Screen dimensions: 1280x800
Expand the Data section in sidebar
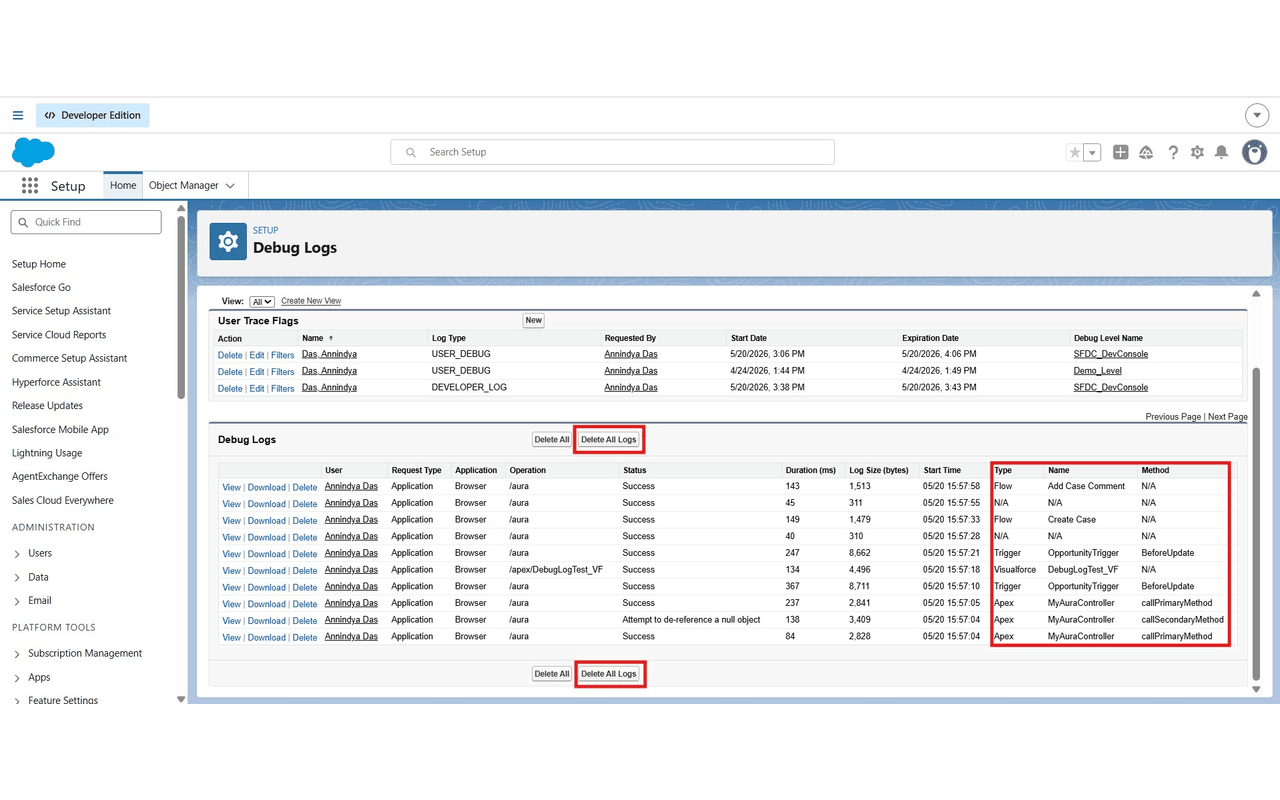[18, 577]
